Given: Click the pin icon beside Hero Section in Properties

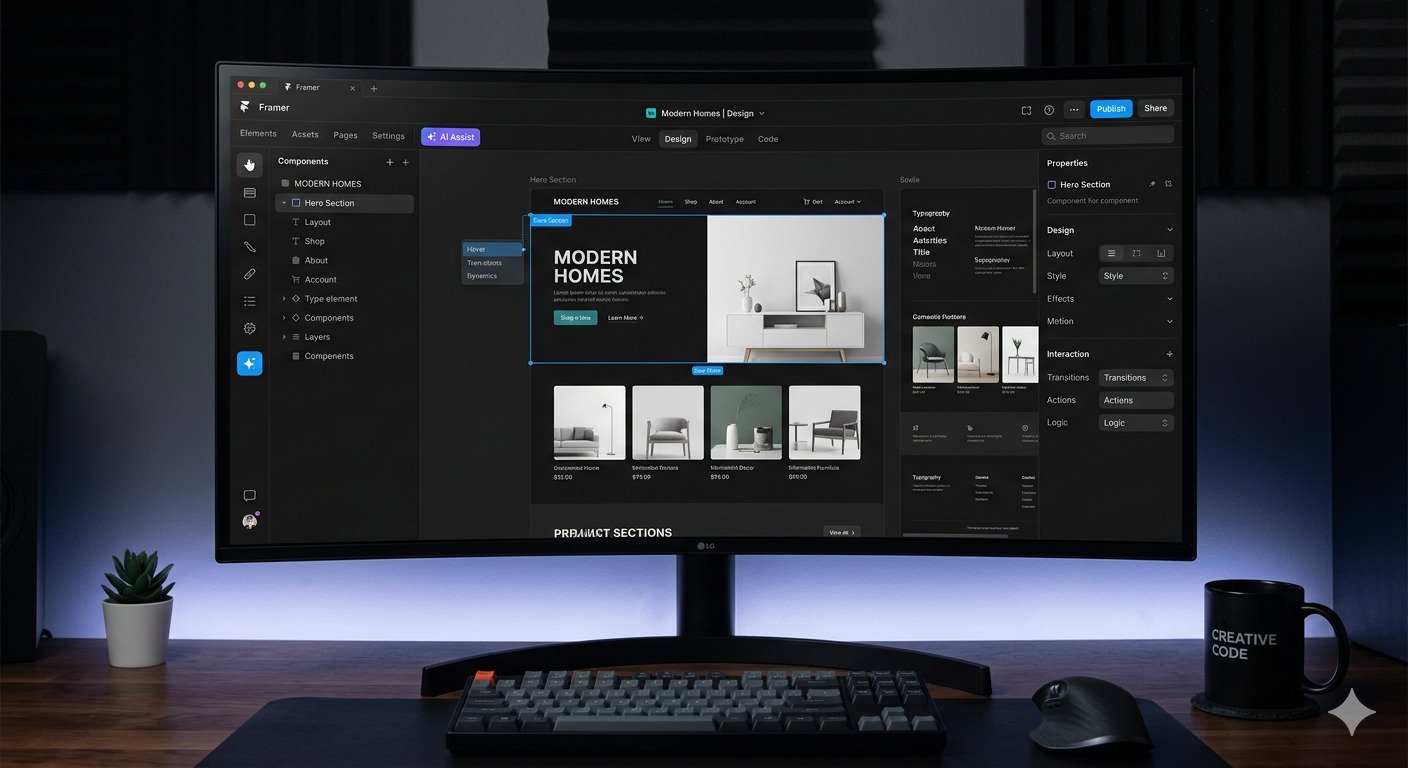Looking at the screenshot, I should pyautogui.click(x=1151, y=184).
